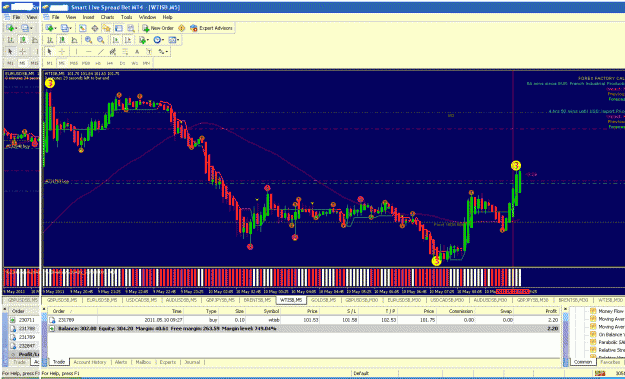Select the equidistant channel tool

tap(112, 51)
